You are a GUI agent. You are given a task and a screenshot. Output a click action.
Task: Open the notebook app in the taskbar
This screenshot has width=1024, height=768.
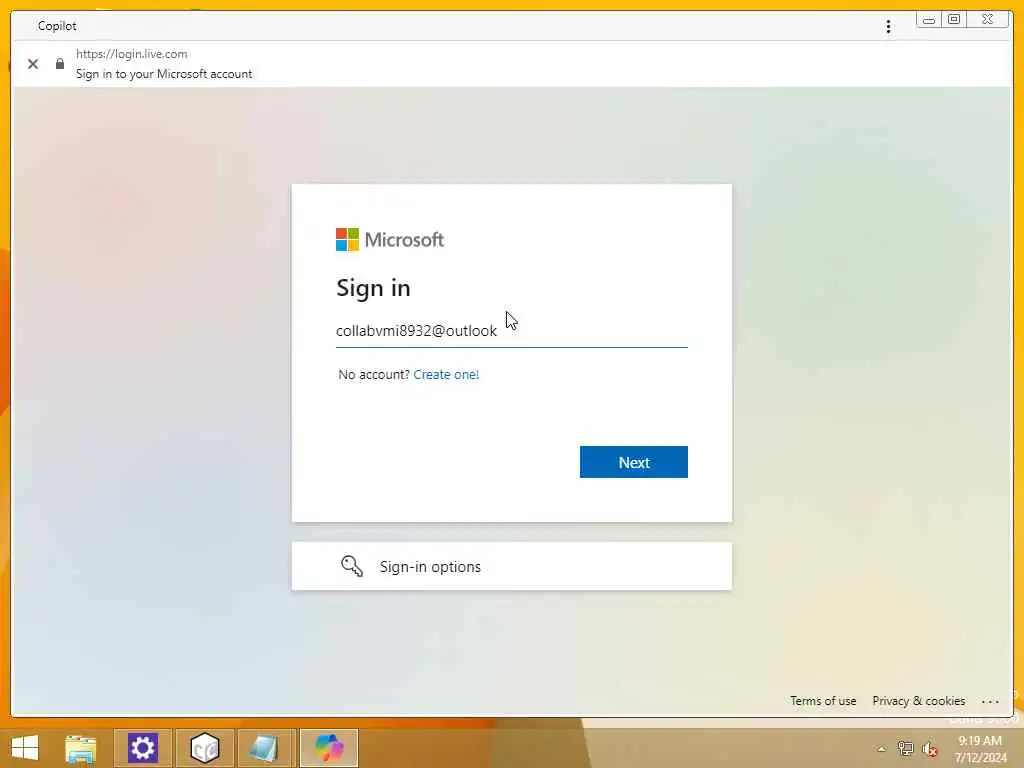tap(266, 748)
